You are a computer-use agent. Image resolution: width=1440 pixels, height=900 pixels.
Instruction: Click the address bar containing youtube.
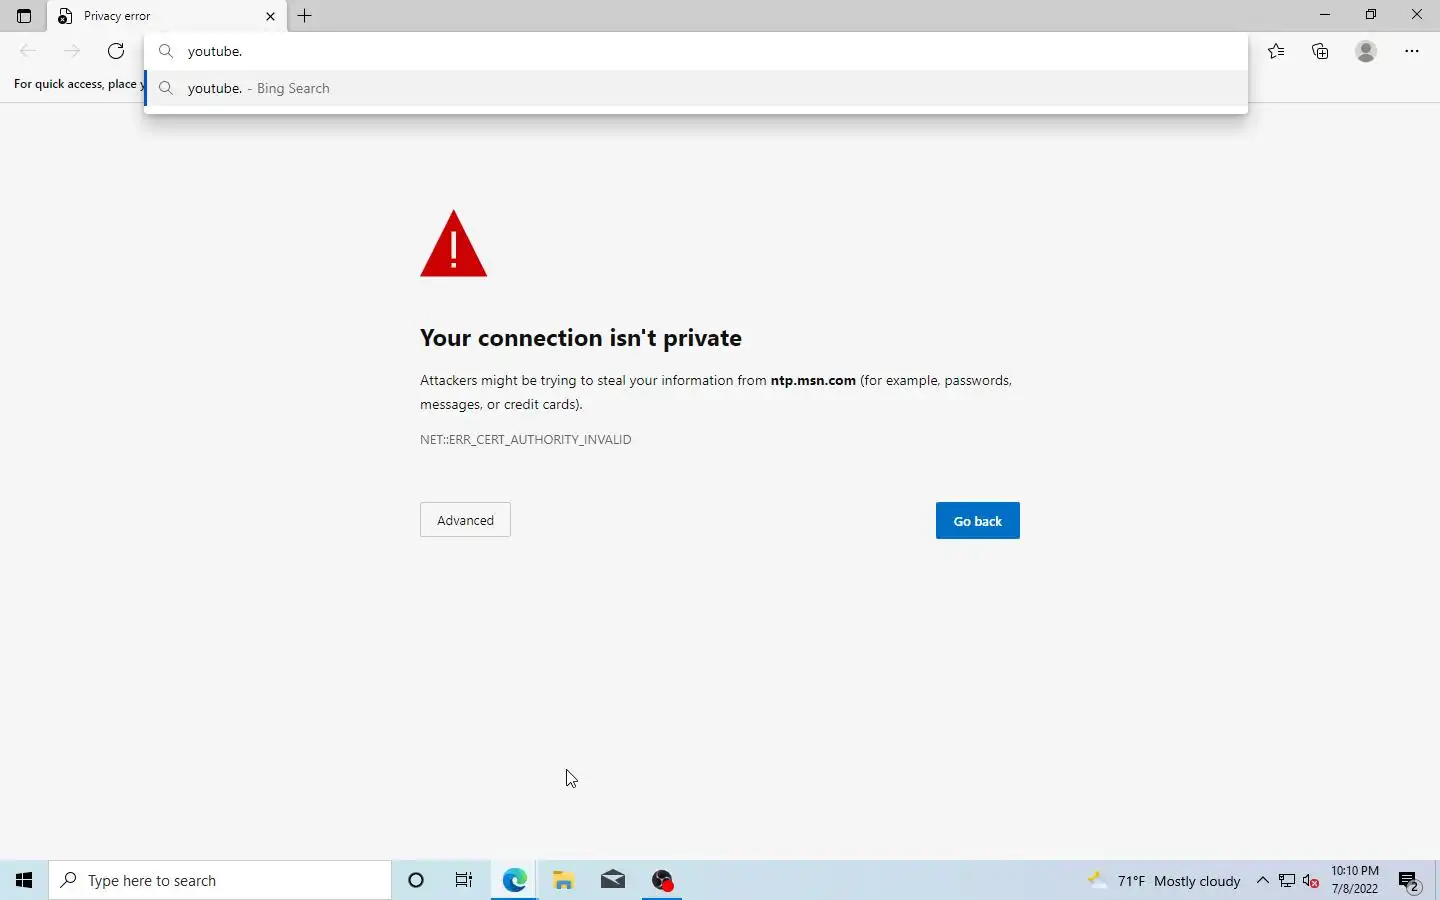696,51
